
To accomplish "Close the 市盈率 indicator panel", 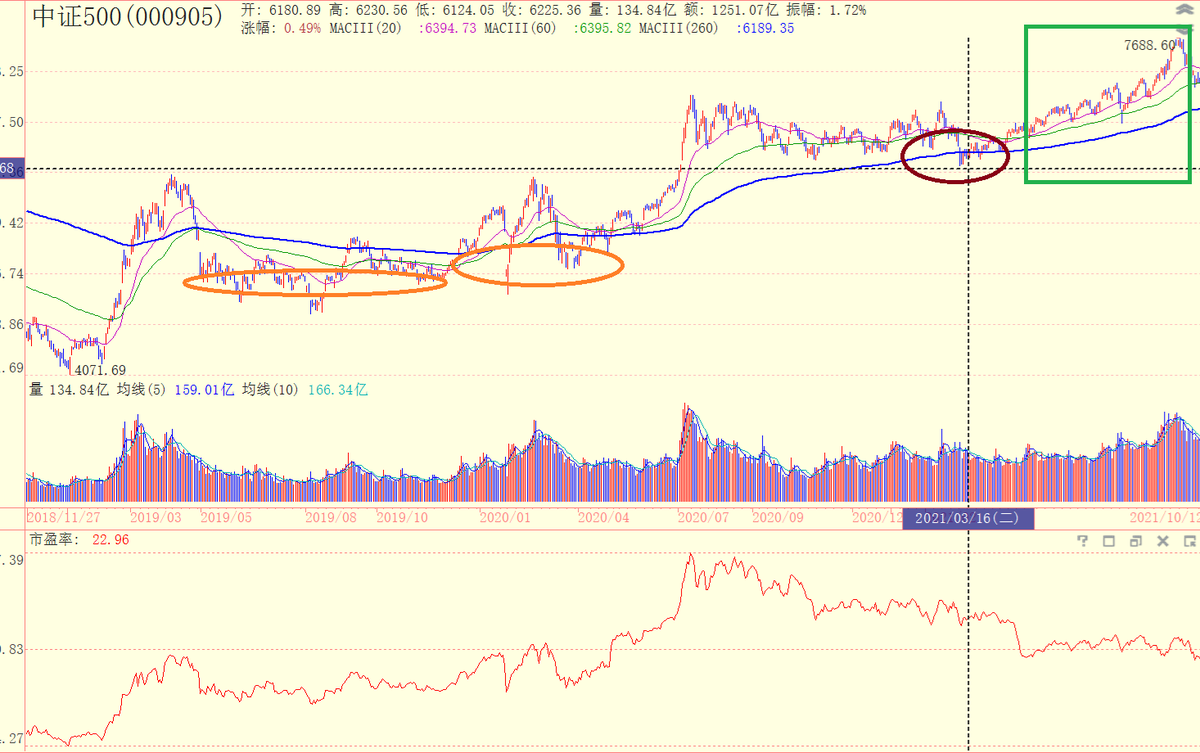I will pos(1163,541).
